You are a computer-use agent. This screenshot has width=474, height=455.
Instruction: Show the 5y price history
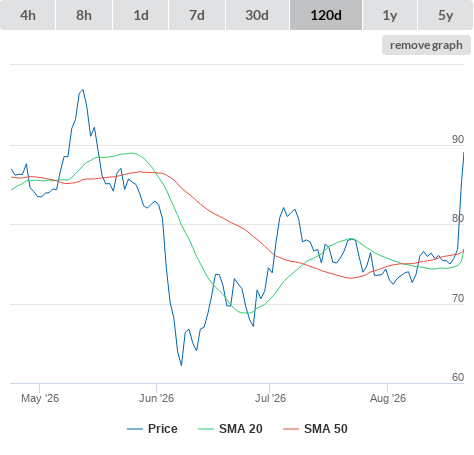445,15
